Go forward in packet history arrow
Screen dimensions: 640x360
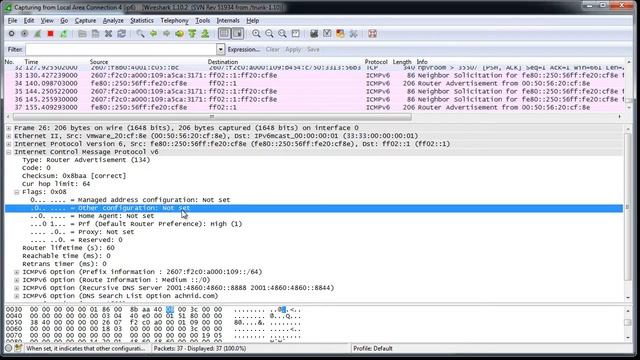point(167,34)
